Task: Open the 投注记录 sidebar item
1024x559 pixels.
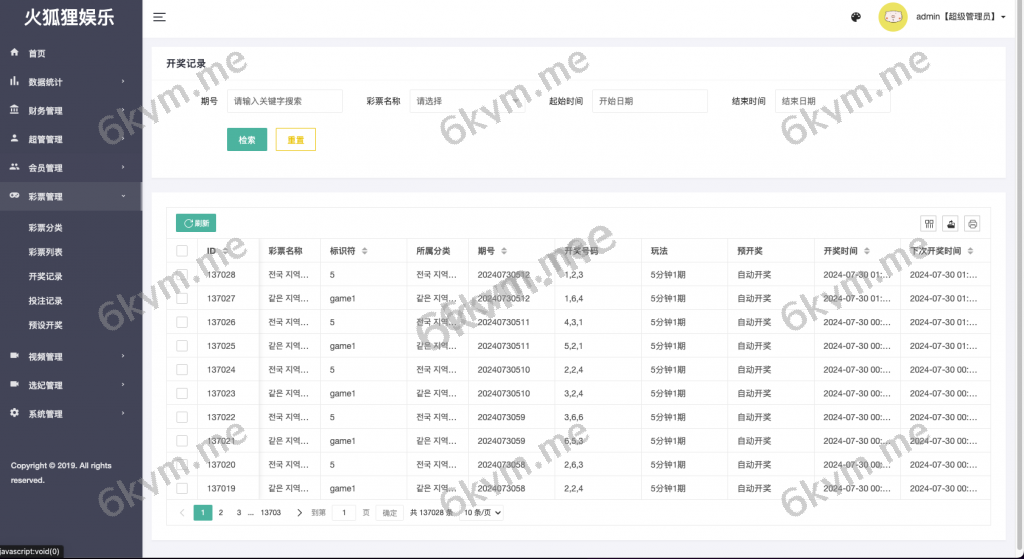Action: point(46,301)
